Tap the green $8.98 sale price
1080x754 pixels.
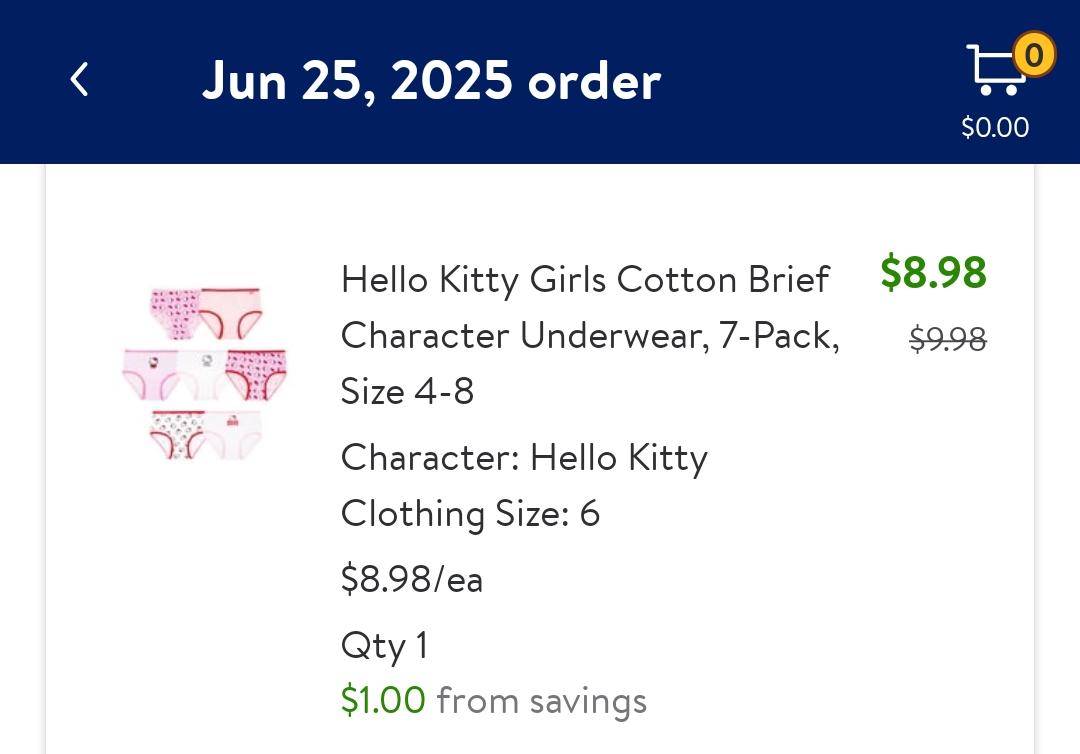click(x=933, y=272)
